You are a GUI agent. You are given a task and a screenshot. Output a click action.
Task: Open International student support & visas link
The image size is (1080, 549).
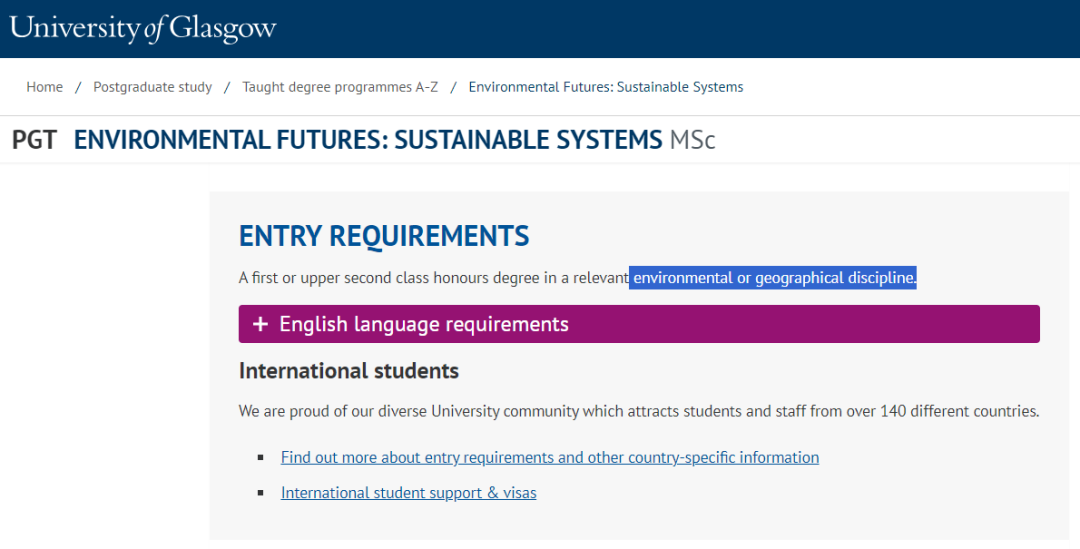(408, 493)
